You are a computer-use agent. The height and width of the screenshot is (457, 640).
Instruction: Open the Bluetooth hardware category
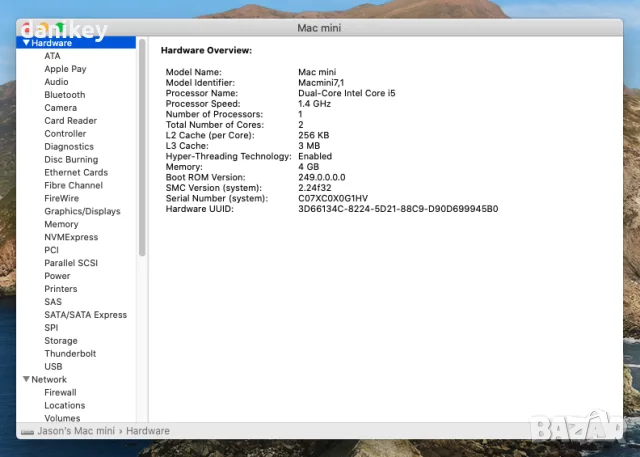65,95
